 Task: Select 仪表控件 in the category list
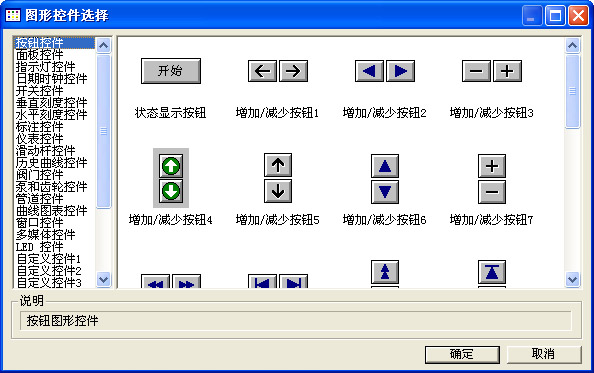coord(55,139)
